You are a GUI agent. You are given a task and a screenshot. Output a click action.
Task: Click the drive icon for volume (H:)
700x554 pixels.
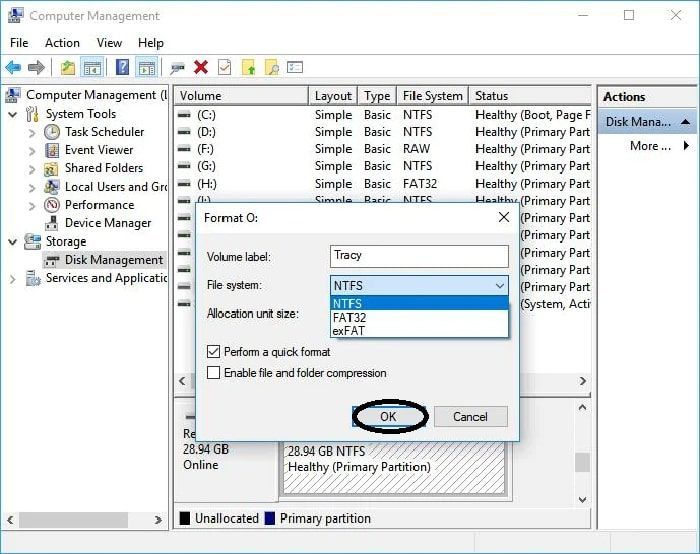pos(184,184)
